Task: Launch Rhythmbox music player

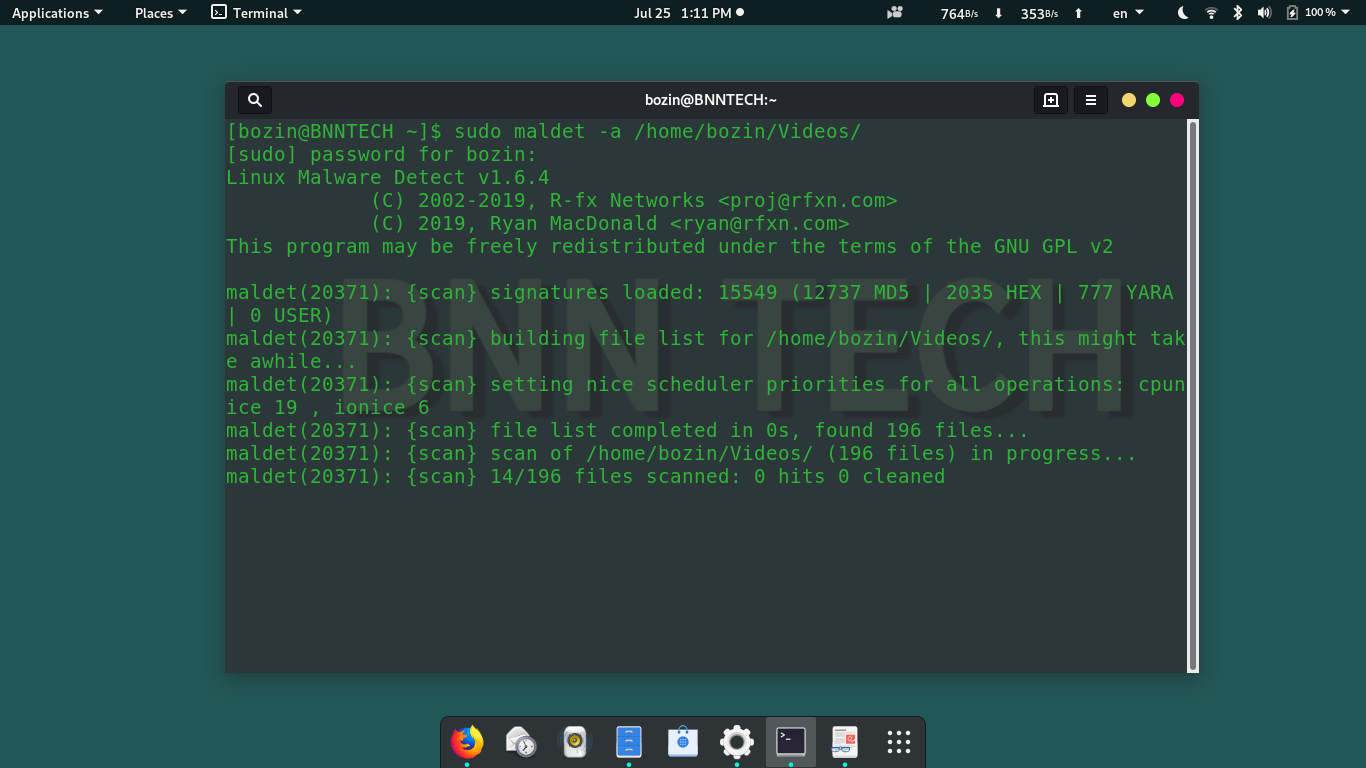Action: pos(575,742)
